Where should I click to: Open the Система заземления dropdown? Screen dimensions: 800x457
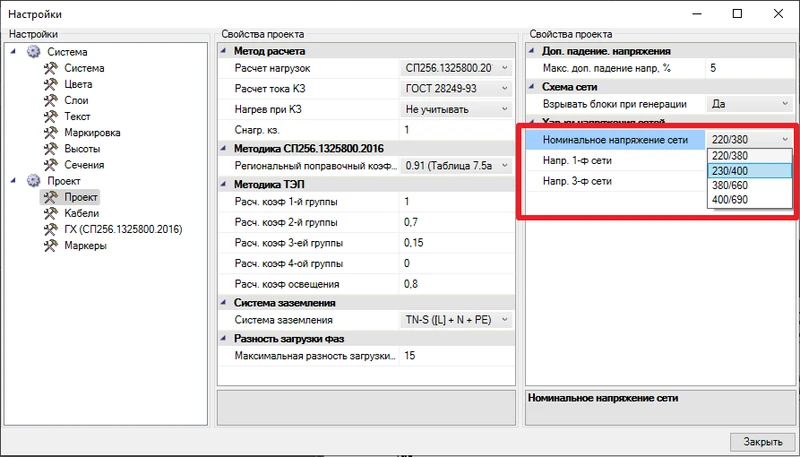(x=505, y=320)
